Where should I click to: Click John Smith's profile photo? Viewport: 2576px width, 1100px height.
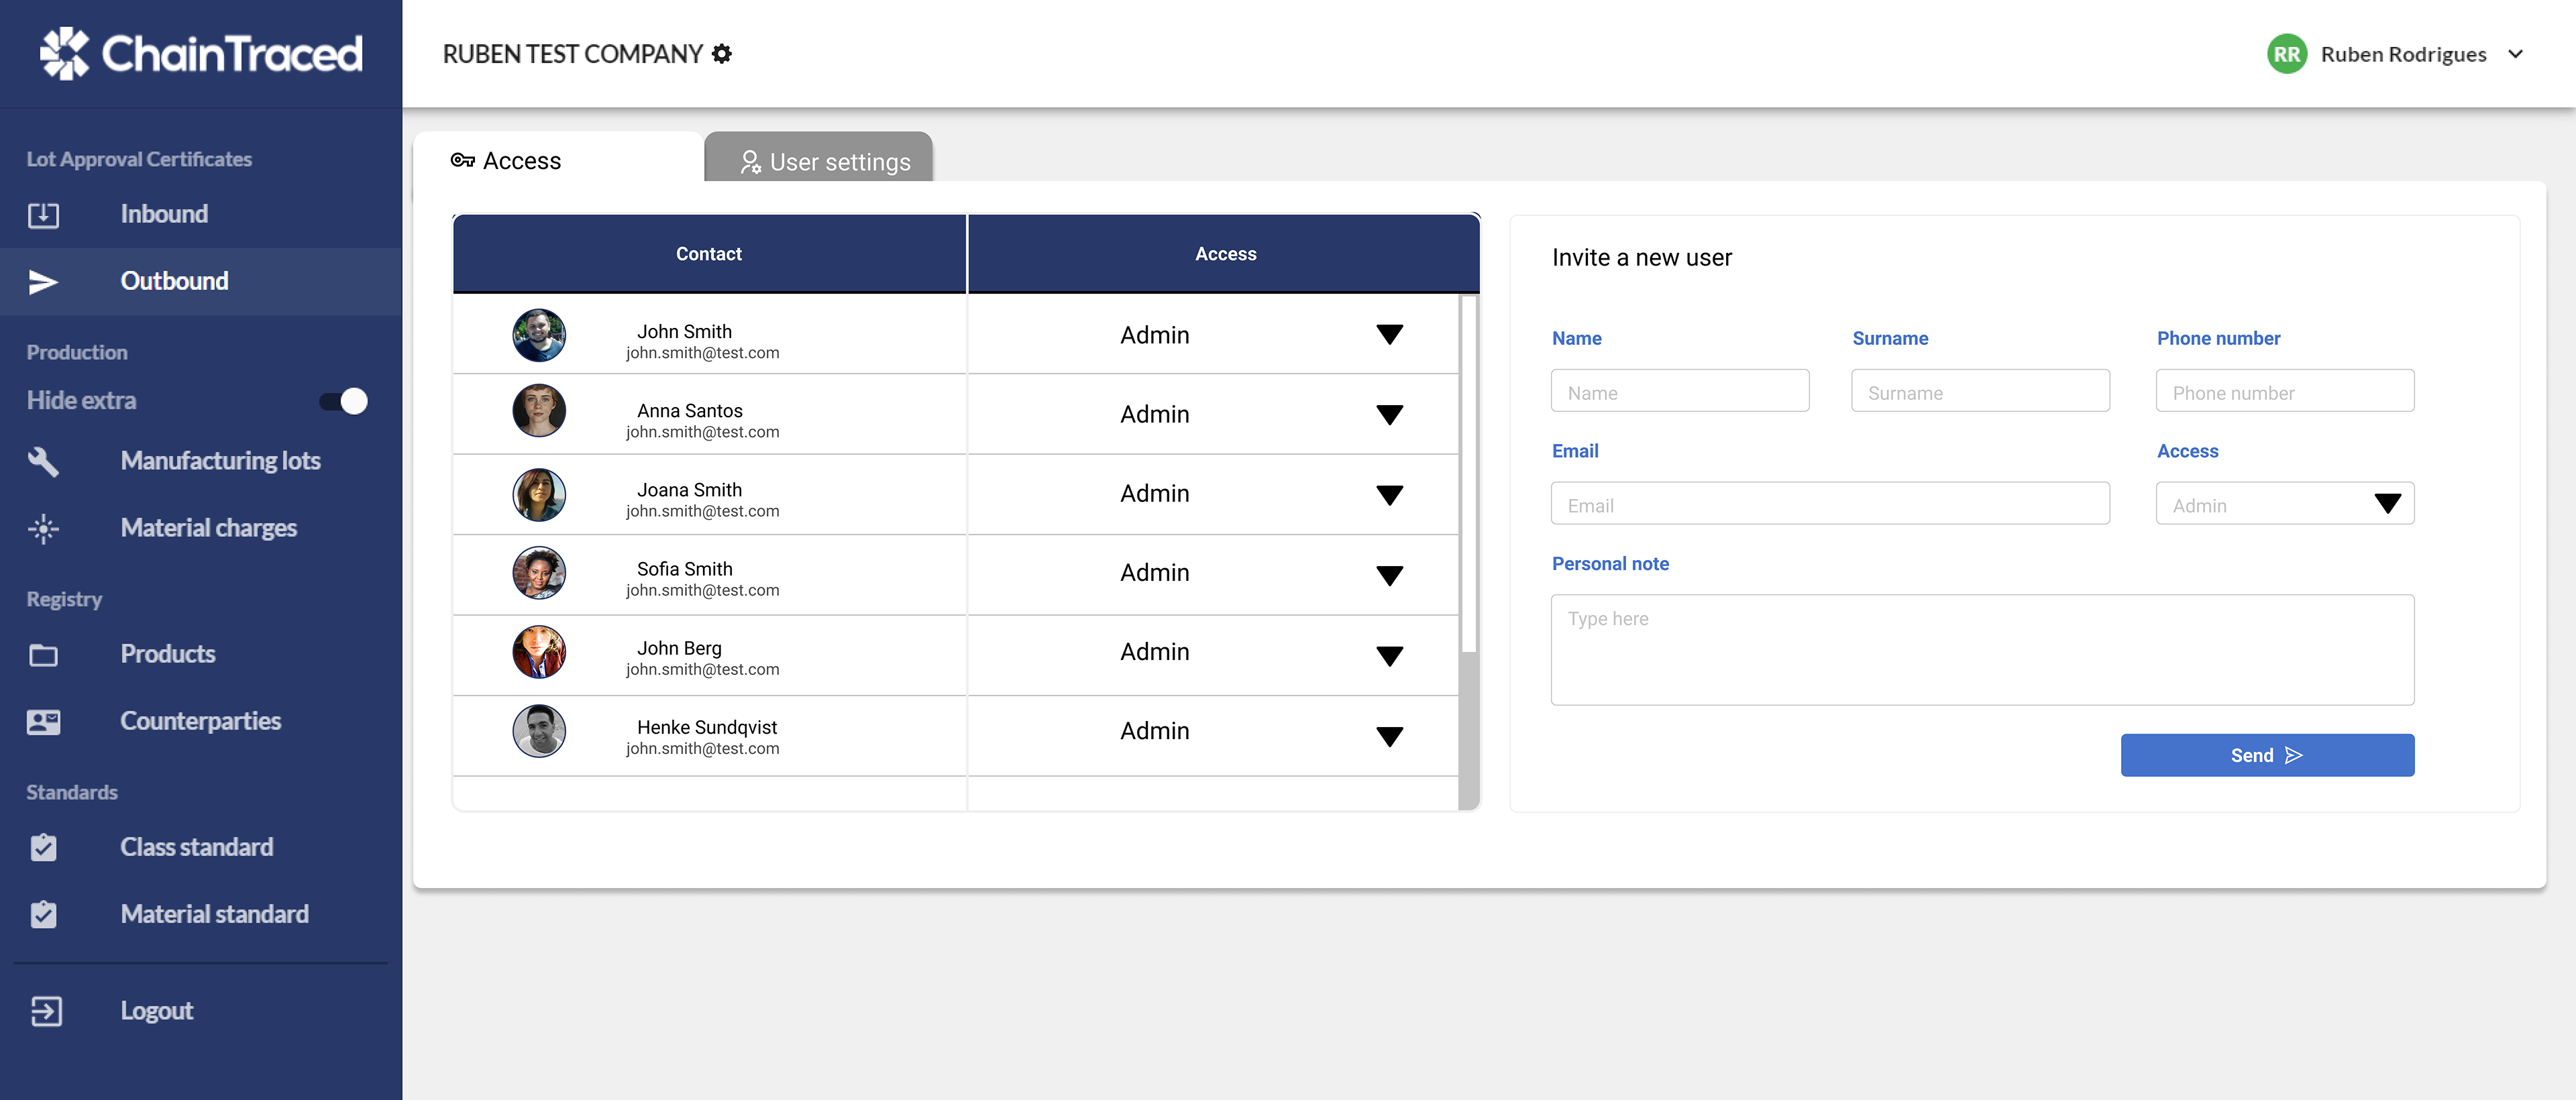pos(539,335)
